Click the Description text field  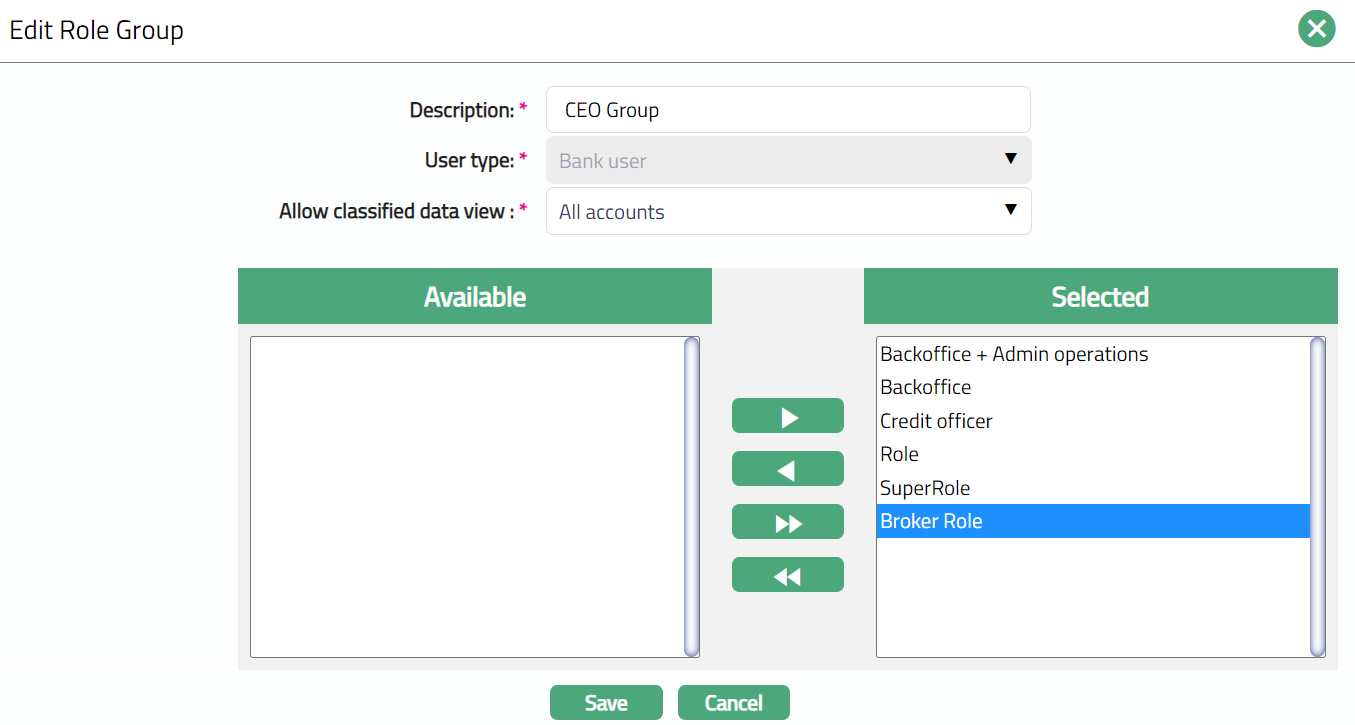pos(788,110)
